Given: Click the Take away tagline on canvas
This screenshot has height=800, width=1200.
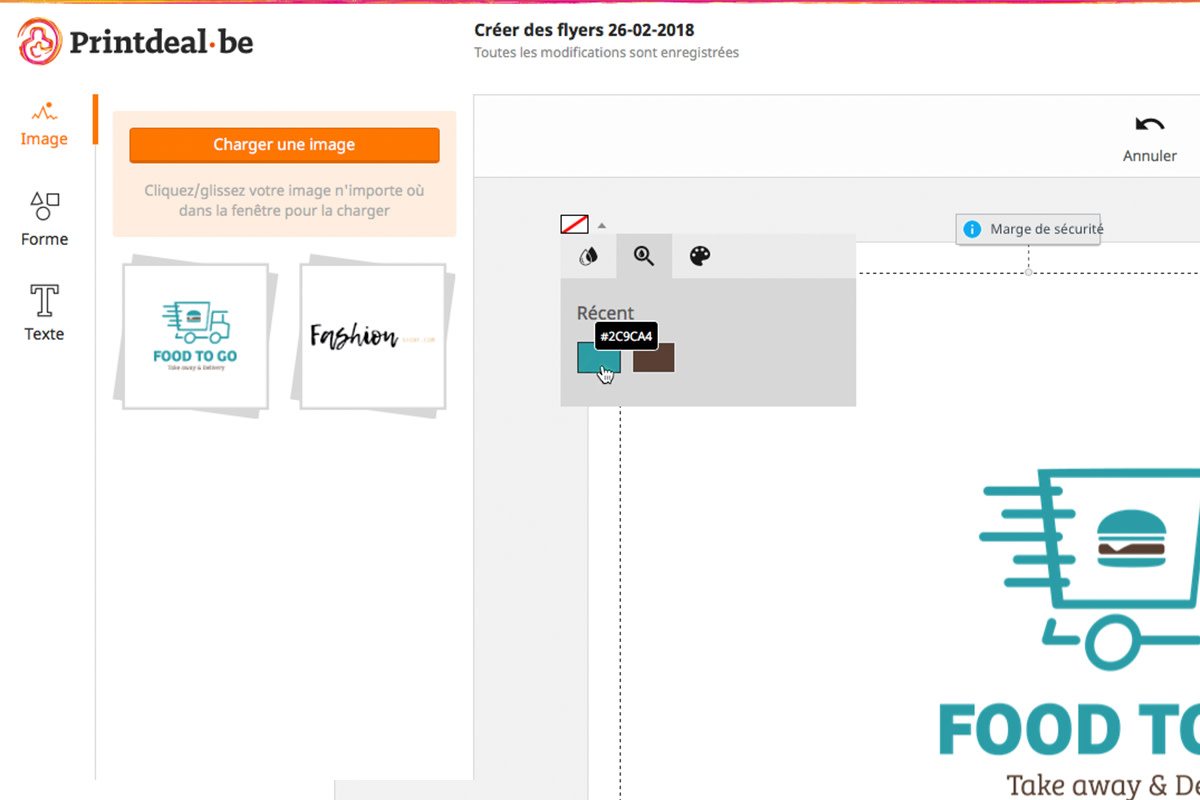Looking at the screenshot, I should point(1103,785).
